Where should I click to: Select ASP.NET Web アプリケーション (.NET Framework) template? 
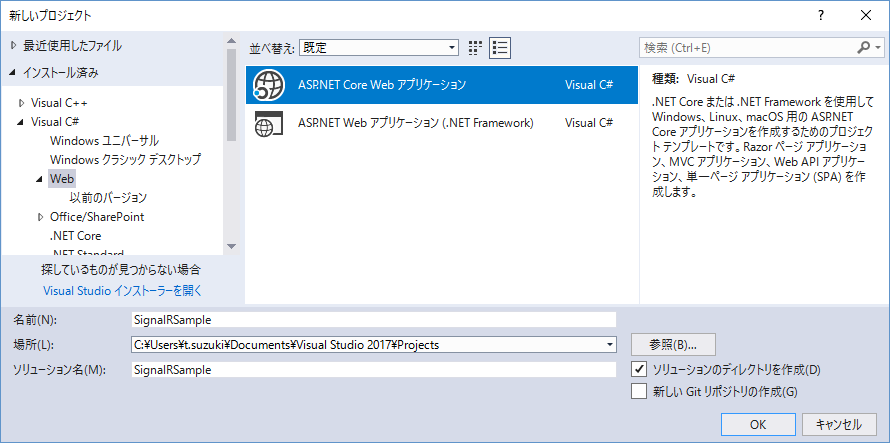click(442, 123)
